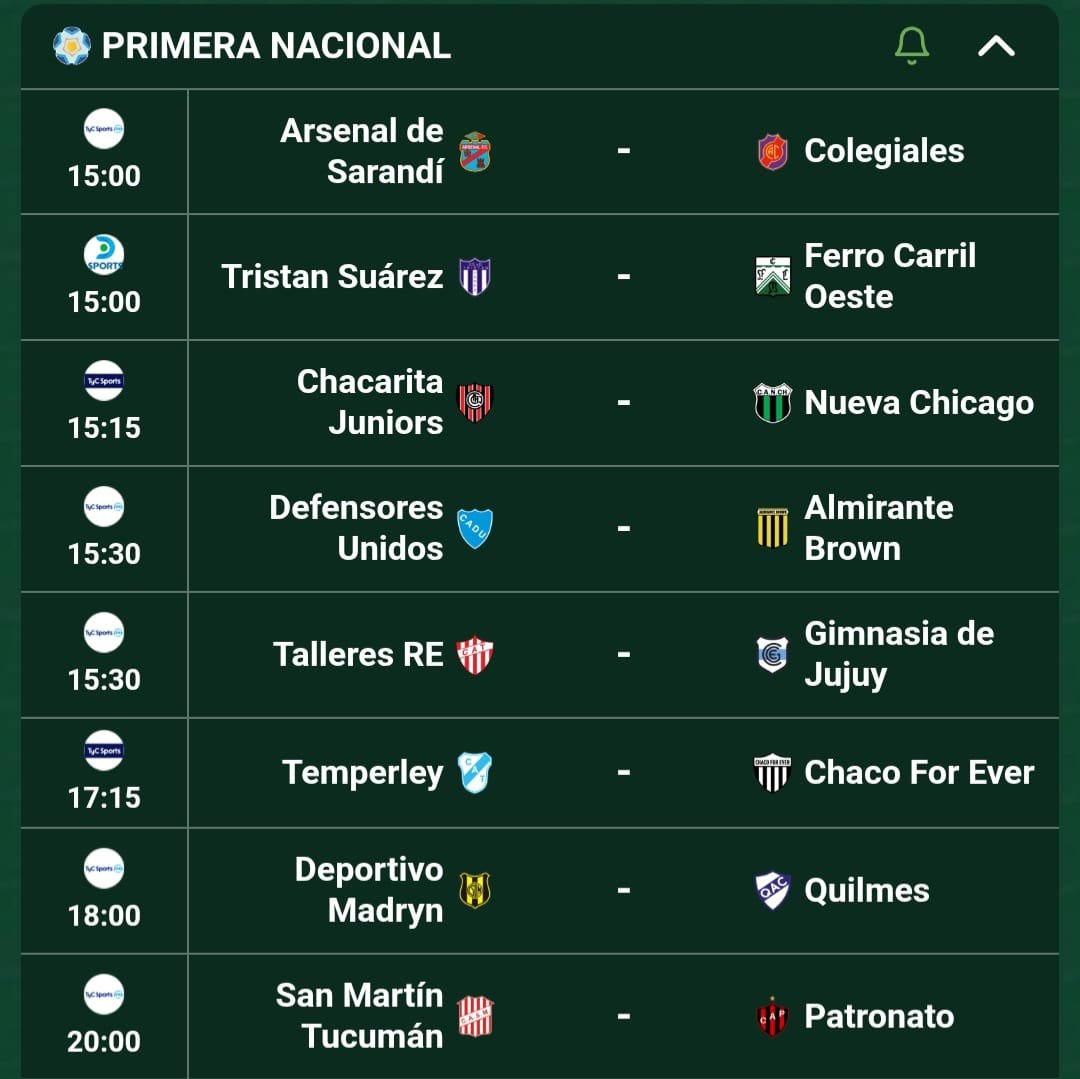
Task: Open the Defensores Unidos CADU shield
Action: [x=475, y=528]
